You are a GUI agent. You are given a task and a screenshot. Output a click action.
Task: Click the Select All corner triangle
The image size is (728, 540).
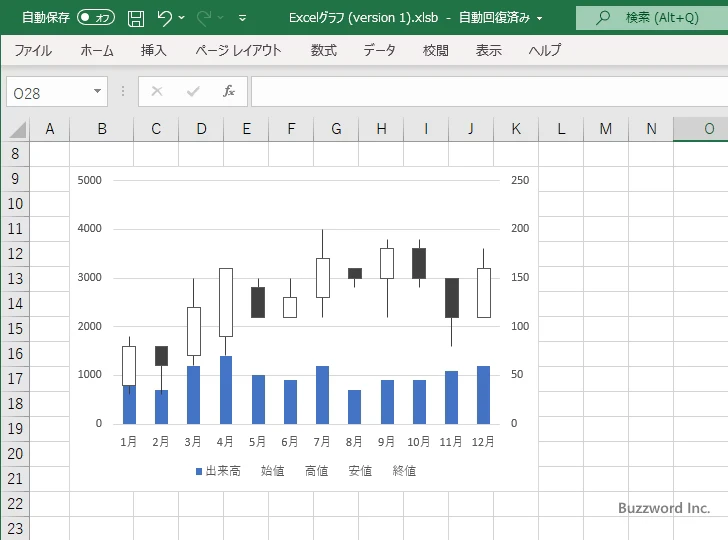[18, 130]
